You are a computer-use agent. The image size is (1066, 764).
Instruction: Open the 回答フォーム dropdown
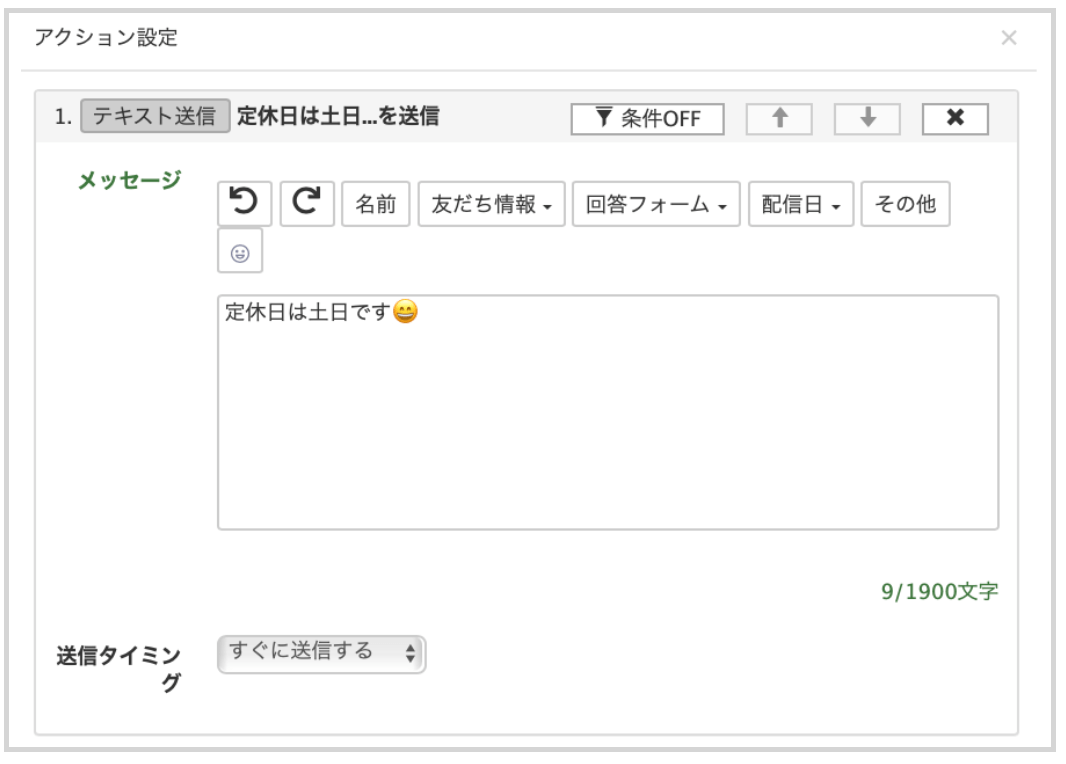tap(655, 204)
